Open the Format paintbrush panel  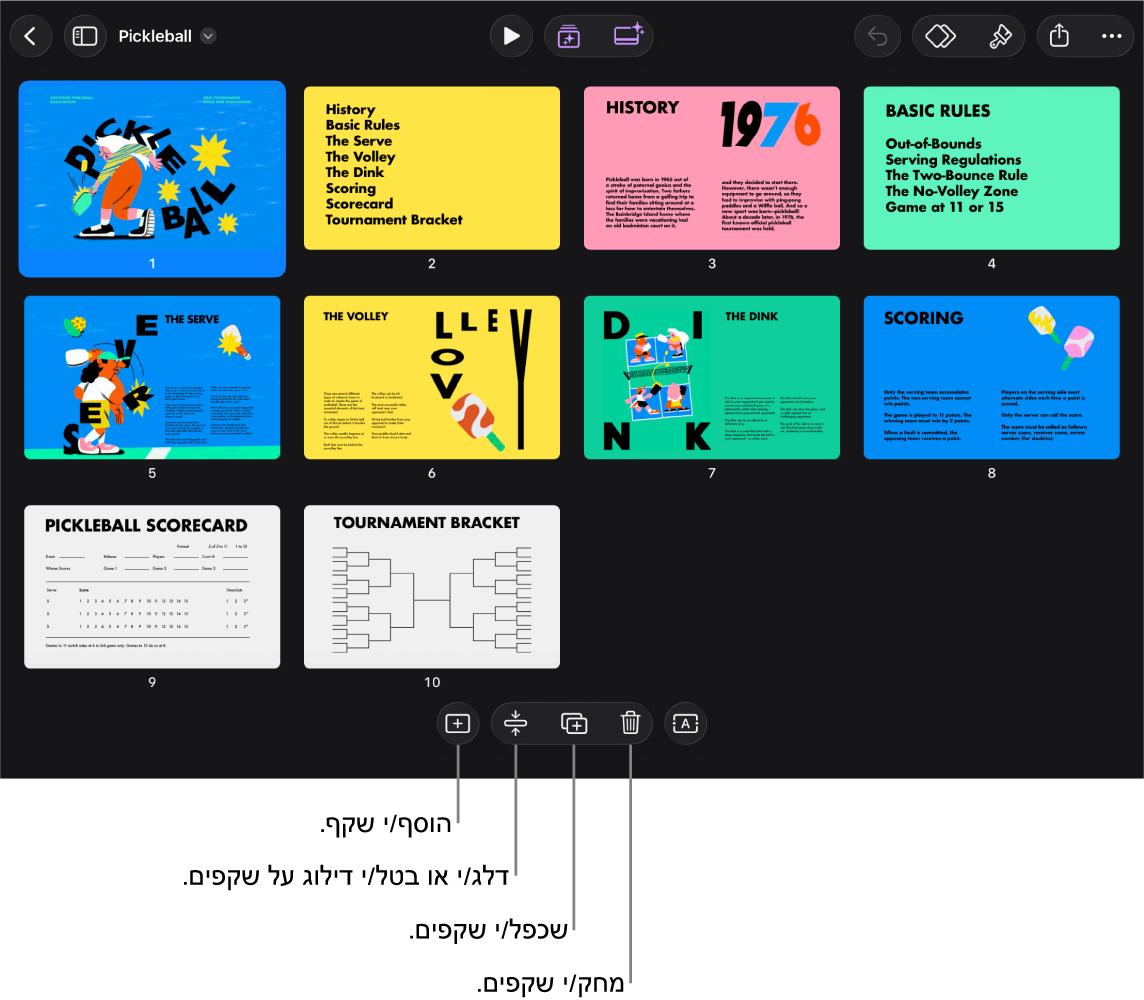1000,36
